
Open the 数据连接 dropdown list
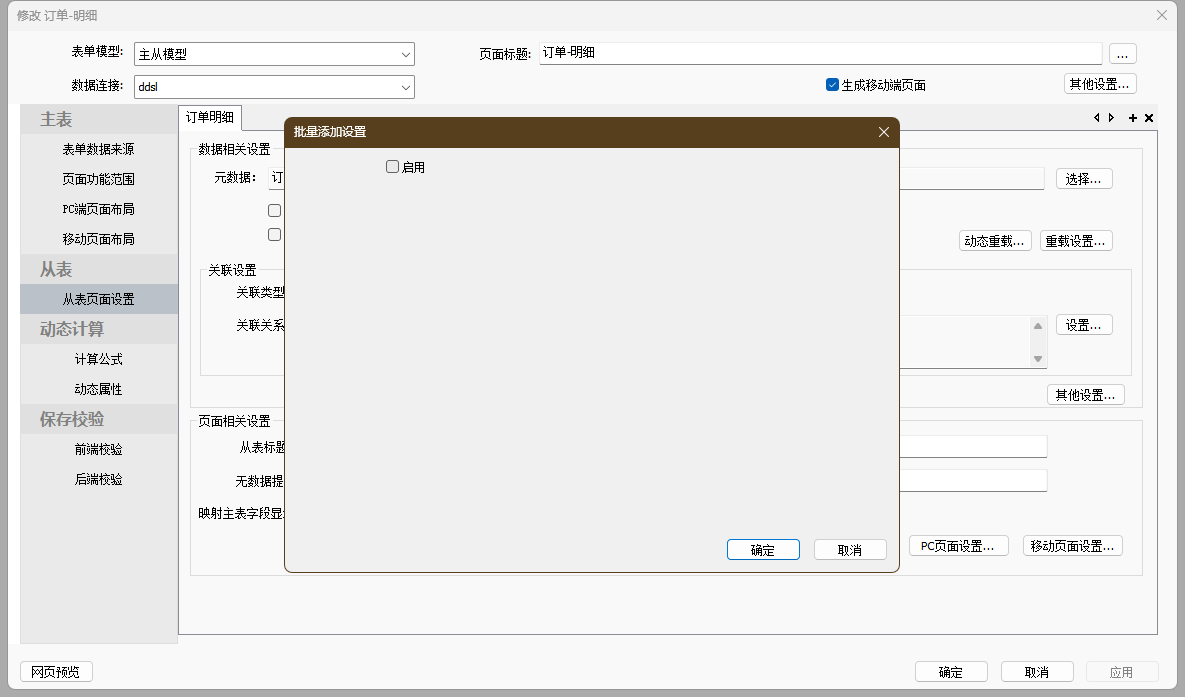point(406,87)
